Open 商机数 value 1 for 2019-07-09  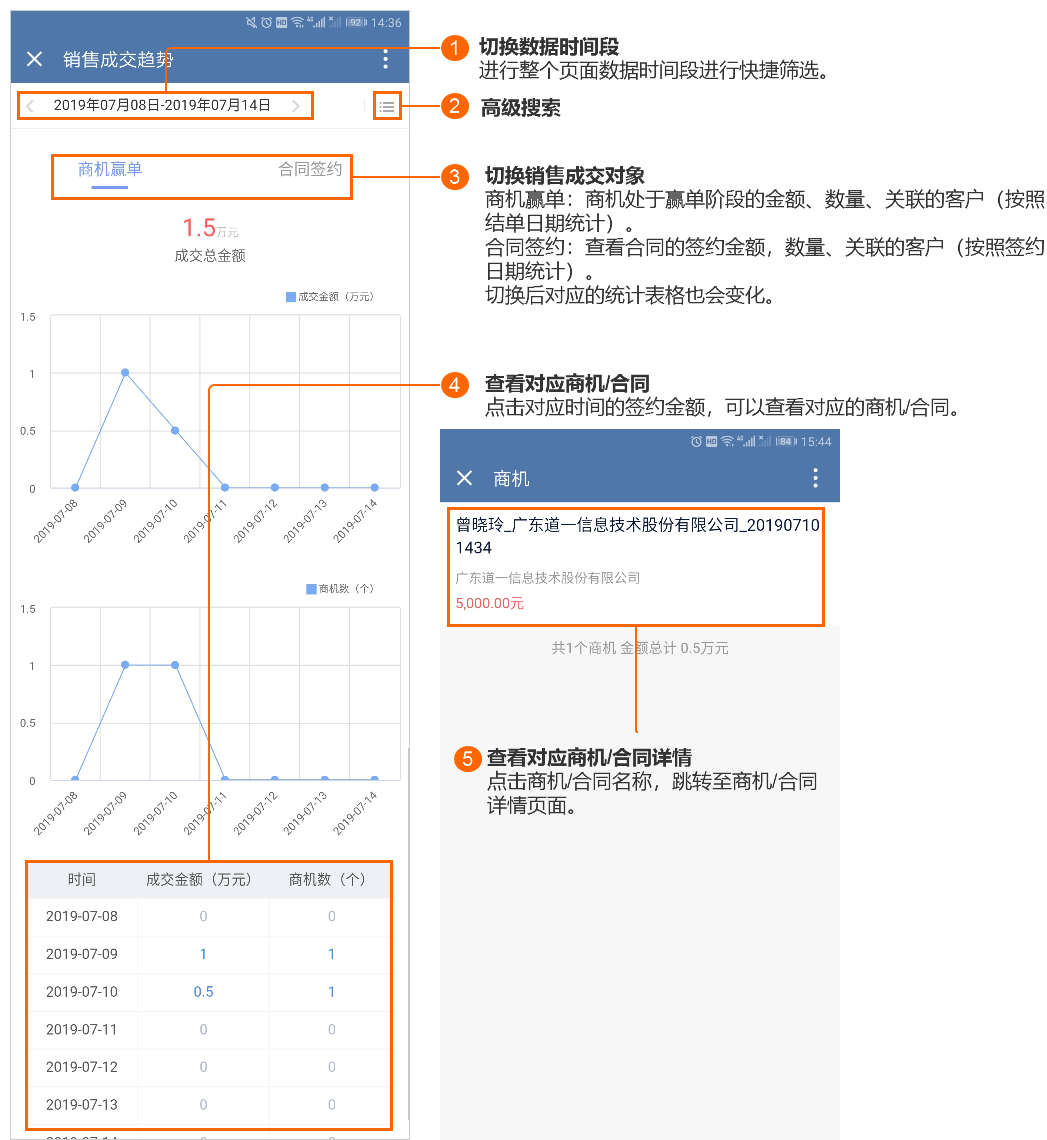[x=332, y=954]
